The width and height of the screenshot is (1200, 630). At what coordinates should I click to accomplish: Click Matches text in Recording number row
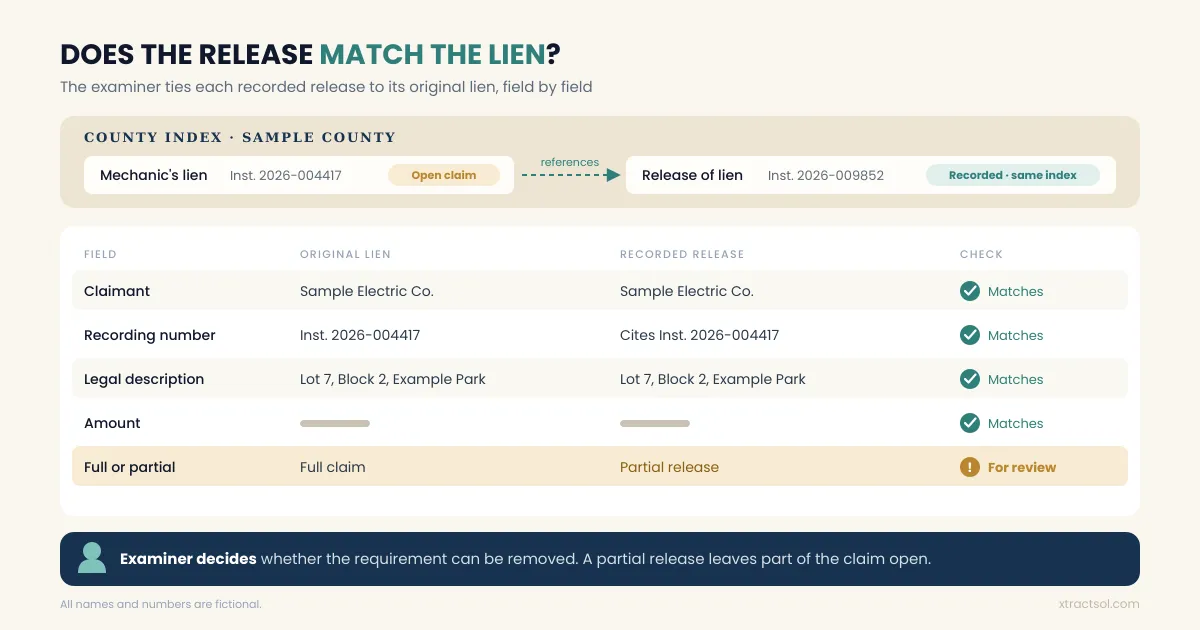[1016, 335]
